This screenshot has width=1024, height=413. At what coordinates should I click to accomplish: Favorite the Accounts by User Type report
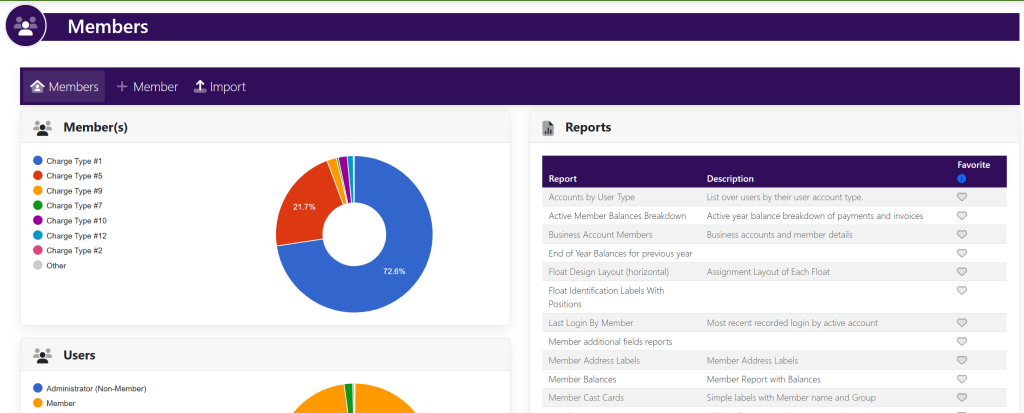point(962,198)
